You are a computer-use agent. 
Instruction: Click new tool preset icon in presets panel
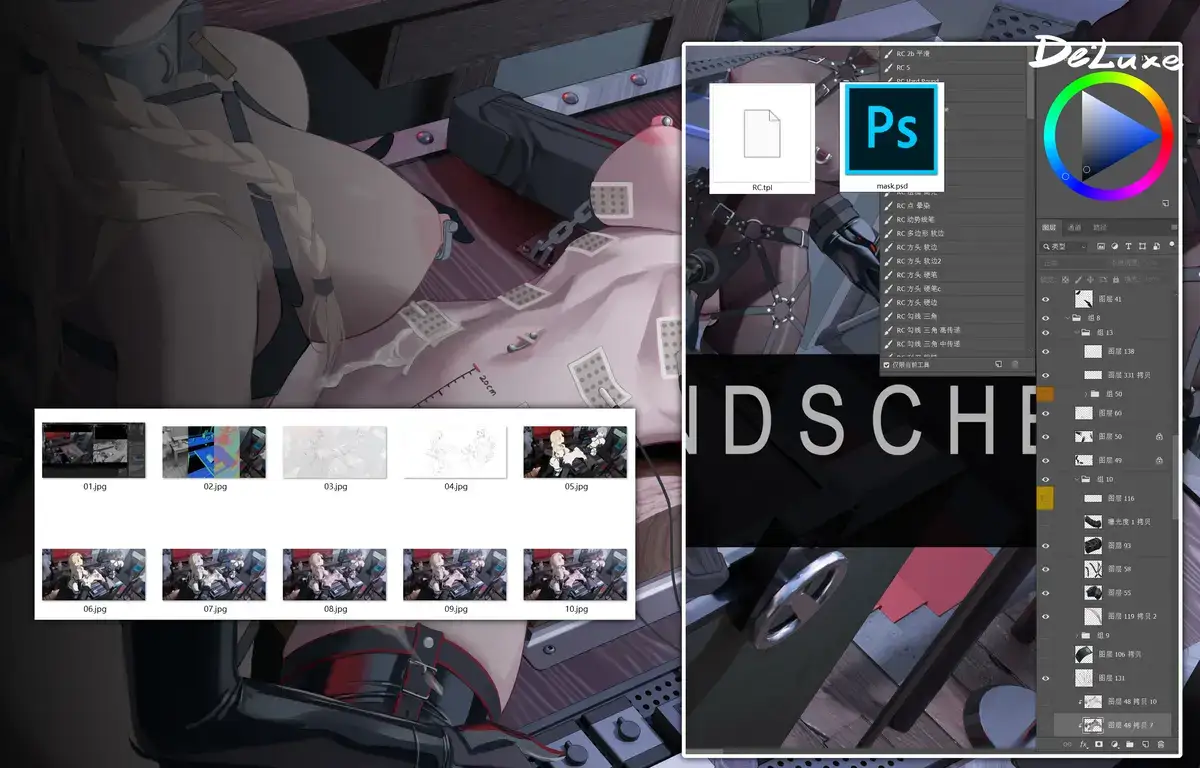[x=997, y=365]
